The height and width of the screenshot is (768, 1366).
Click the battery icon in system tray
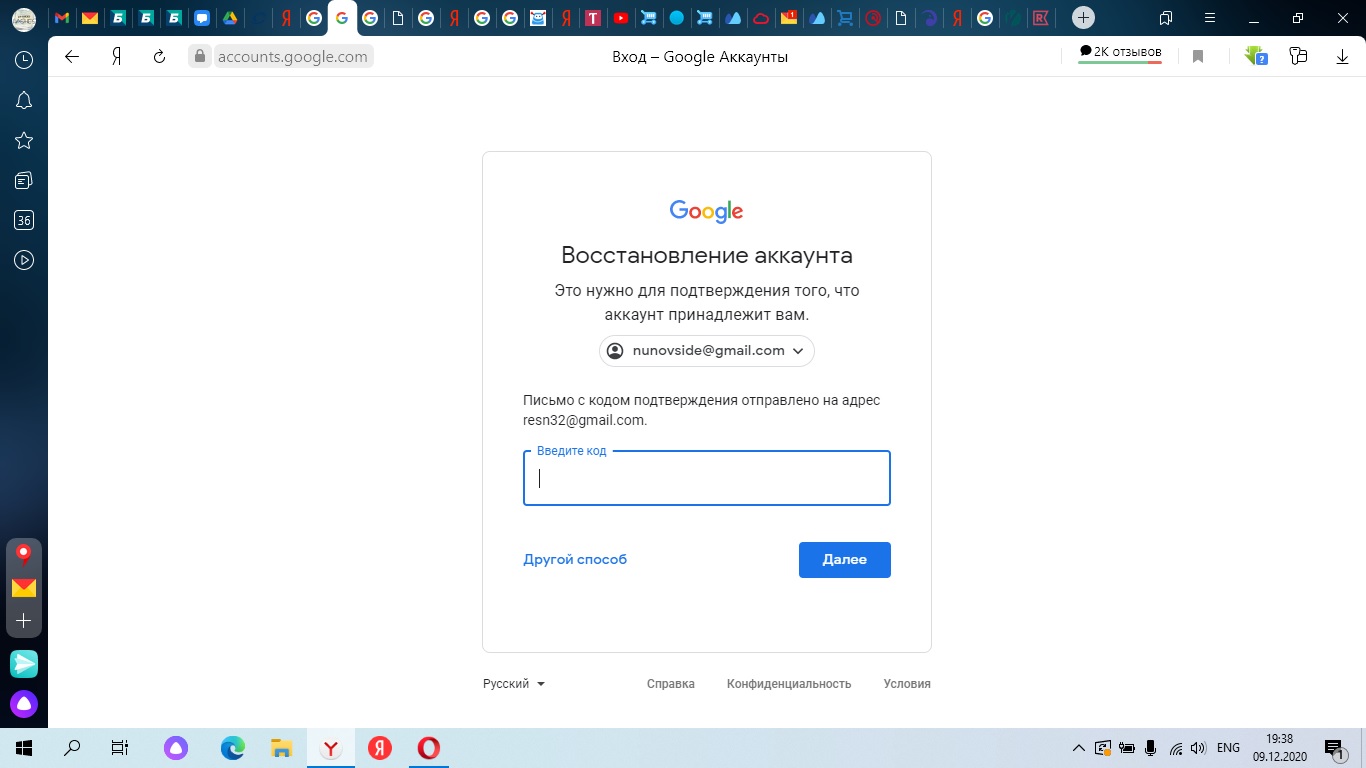point(1127,748)
